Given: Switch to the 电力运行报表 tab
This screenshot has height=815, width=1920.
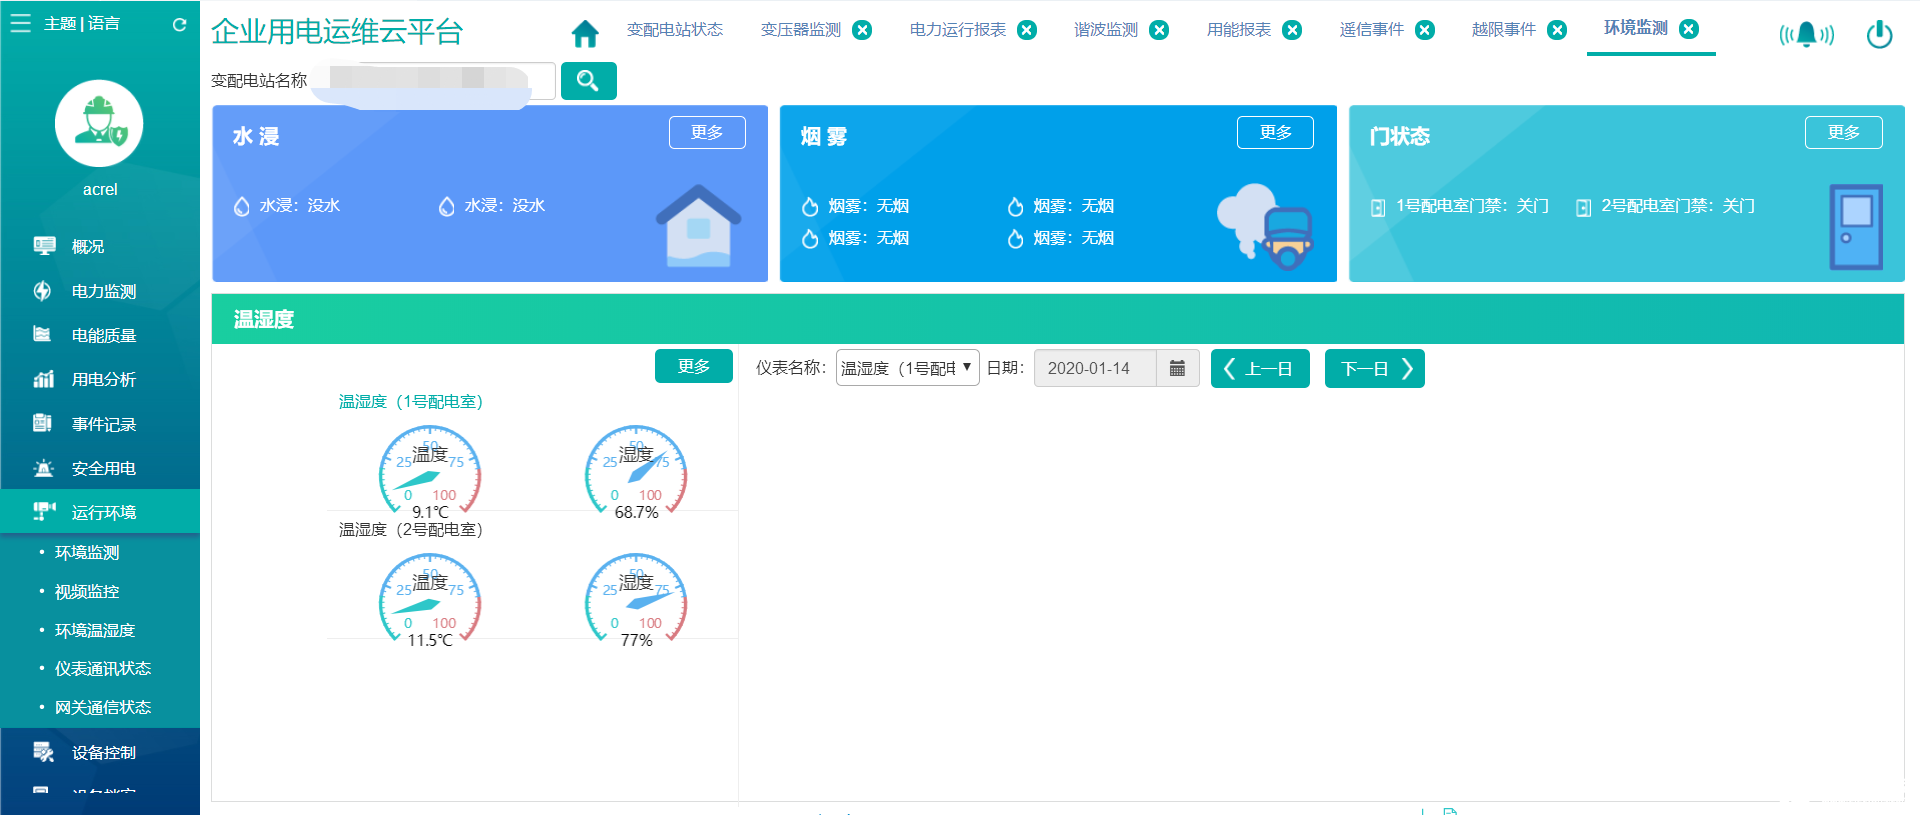Looking at the screenshot, I should click(x=958, y=30).
